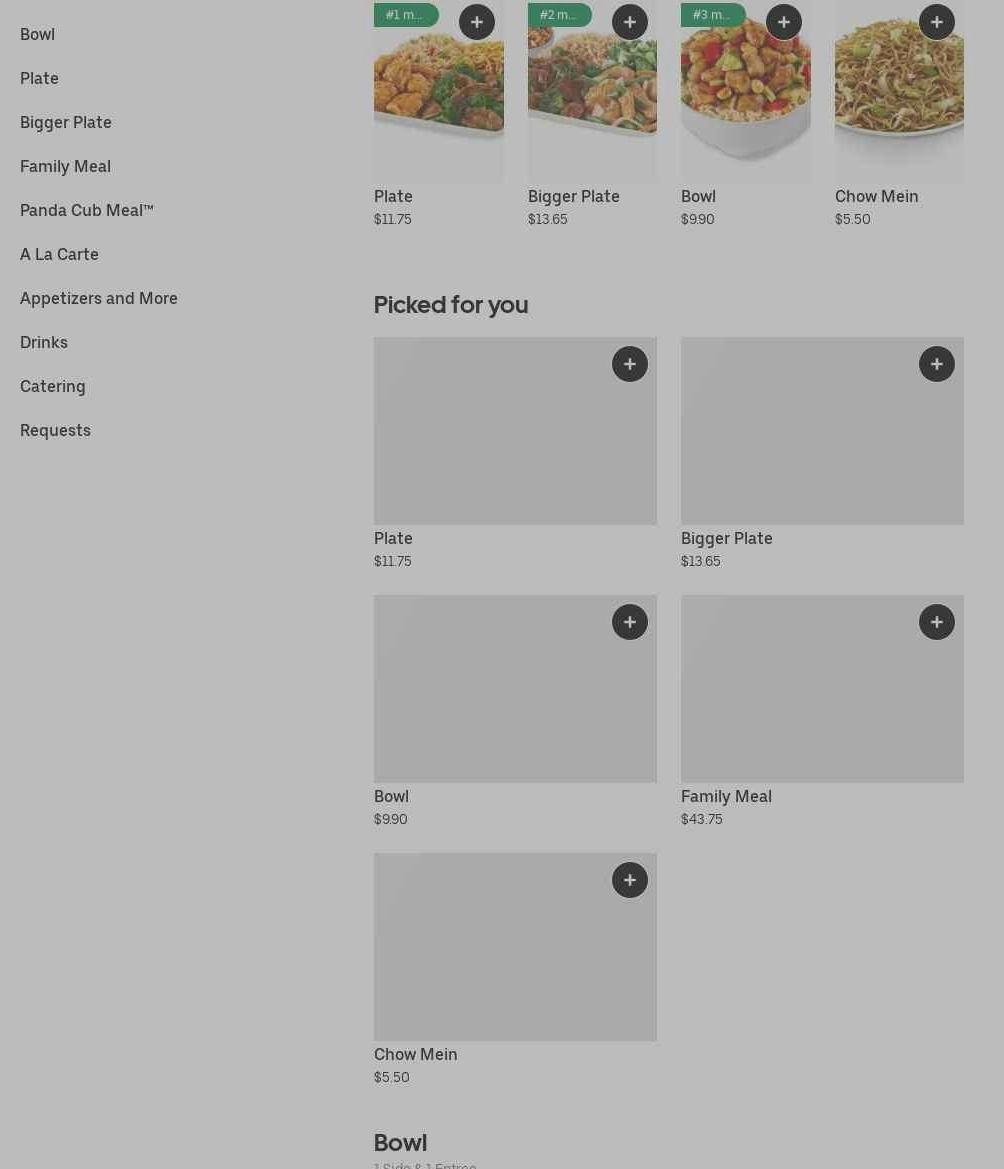Add Bigger Plate under Picked for you
This screenshot has width=1004, height=1169.
pos(937,364)
